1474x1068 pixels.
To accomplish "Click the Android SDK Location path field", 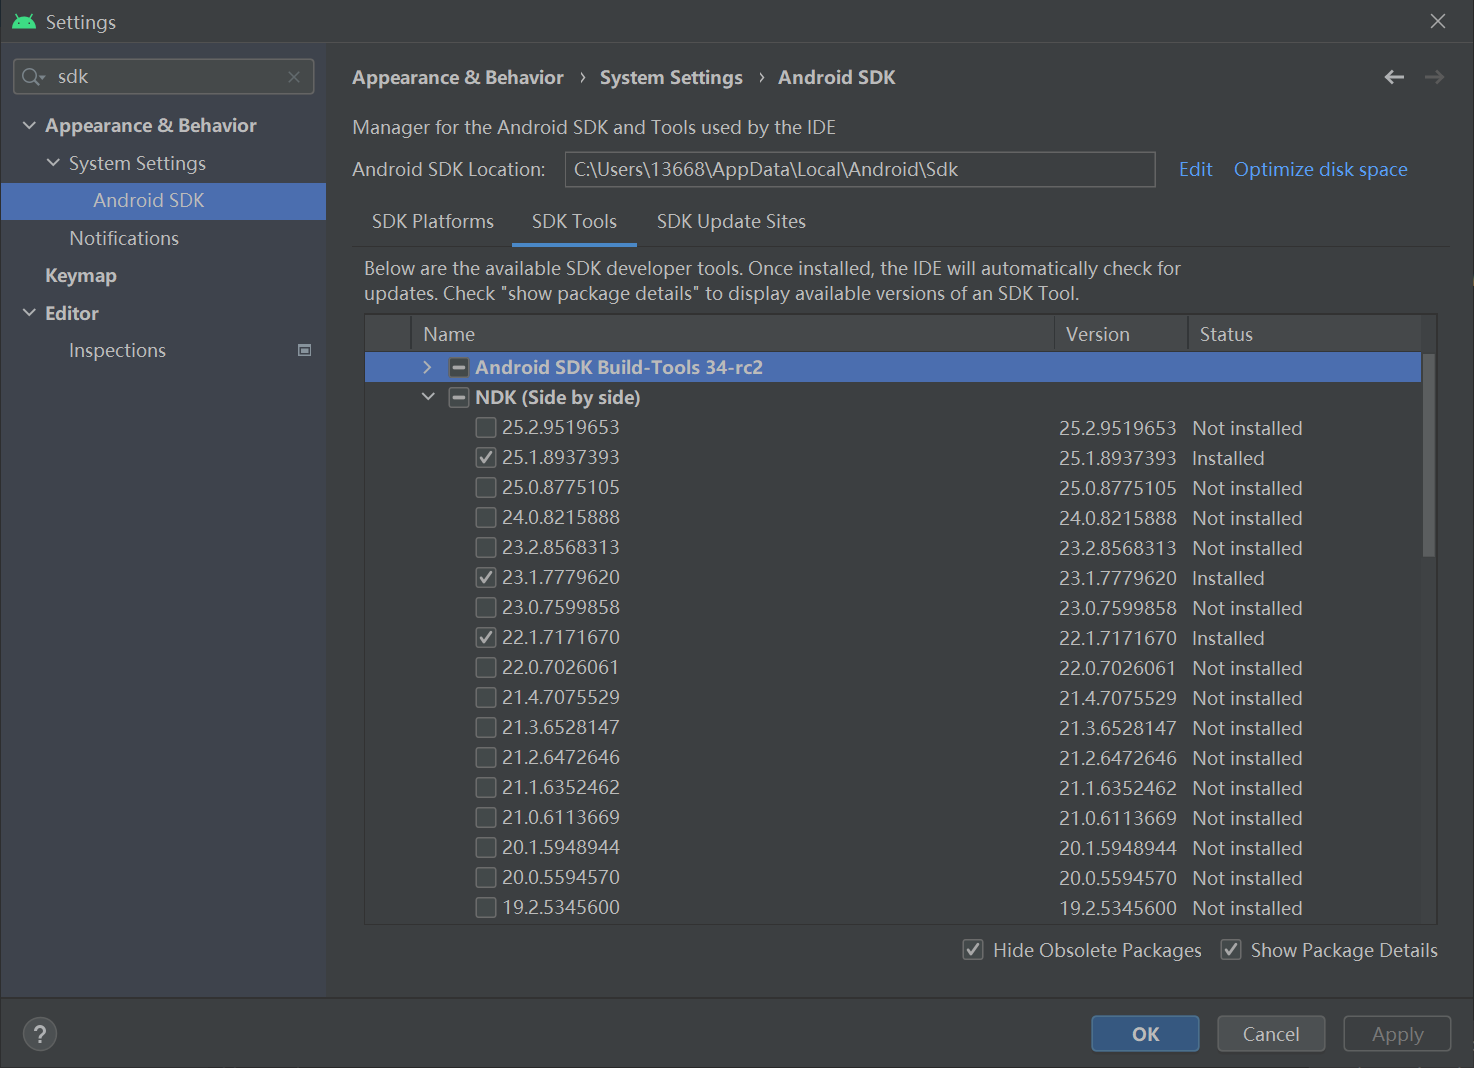I will tap(860, 169).
